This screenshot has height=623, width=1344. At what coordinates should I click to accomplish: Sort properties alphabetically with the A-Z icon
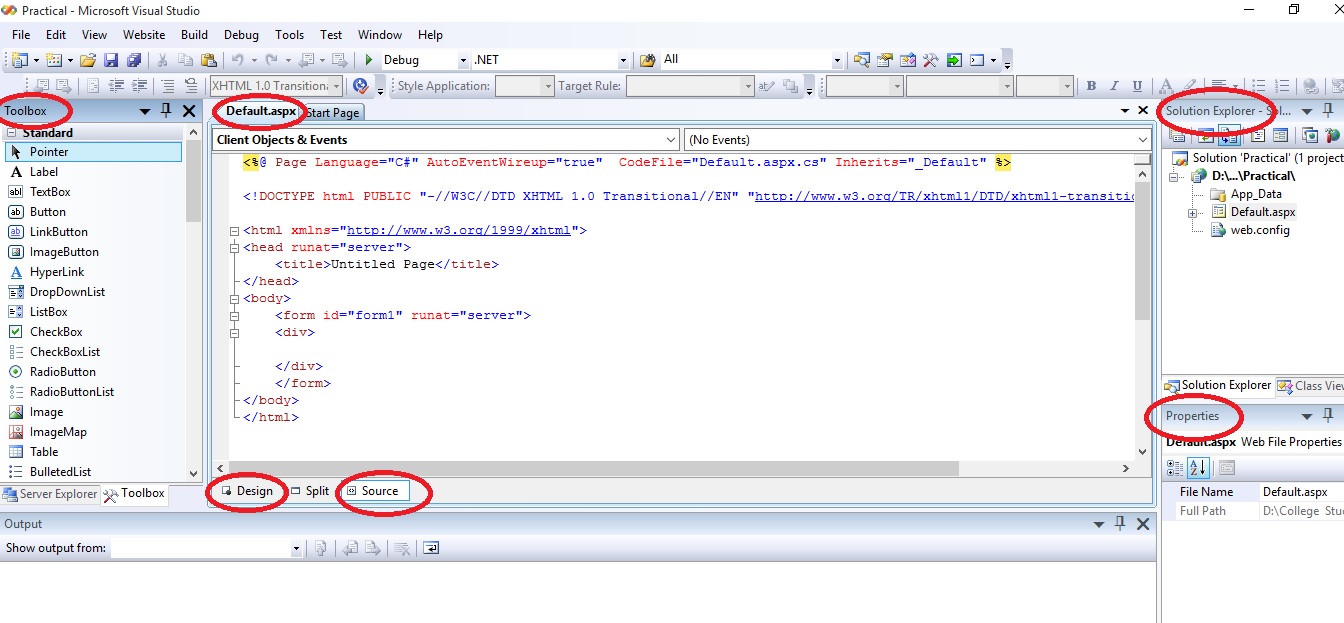pyautogui.click(x=1199, y=468)
